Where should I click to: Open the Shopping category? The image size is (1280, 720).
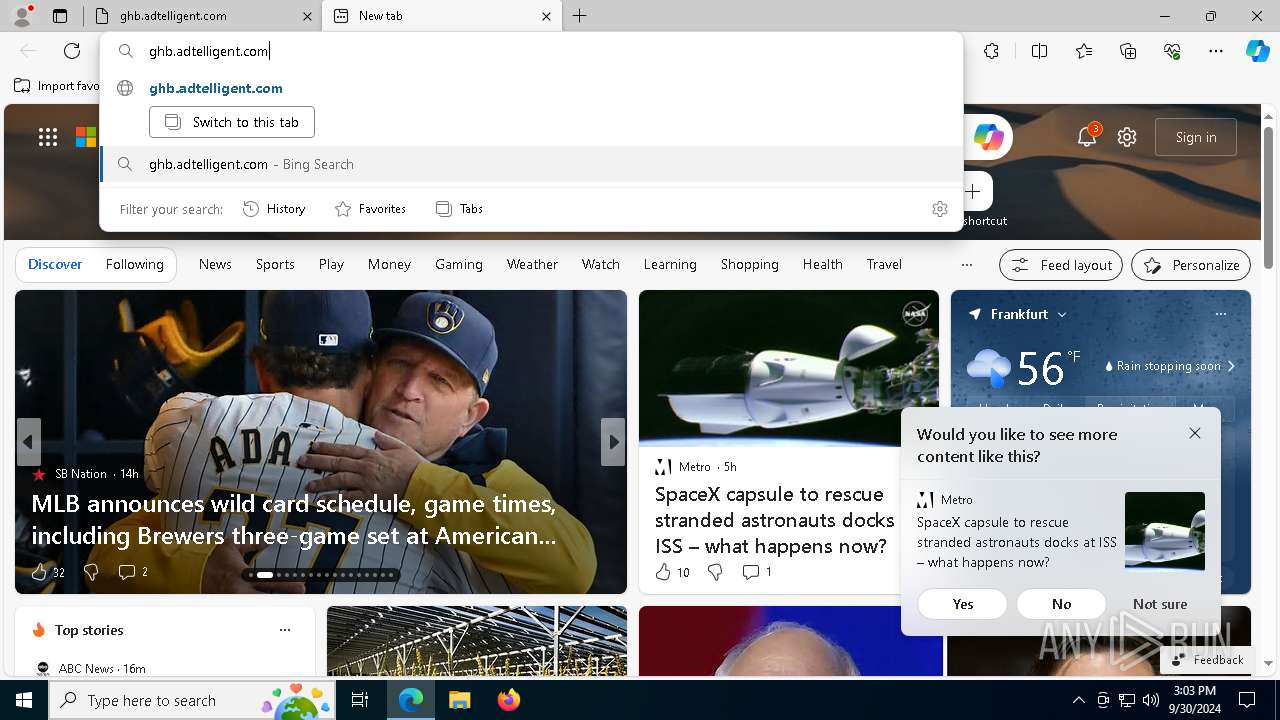749,265
